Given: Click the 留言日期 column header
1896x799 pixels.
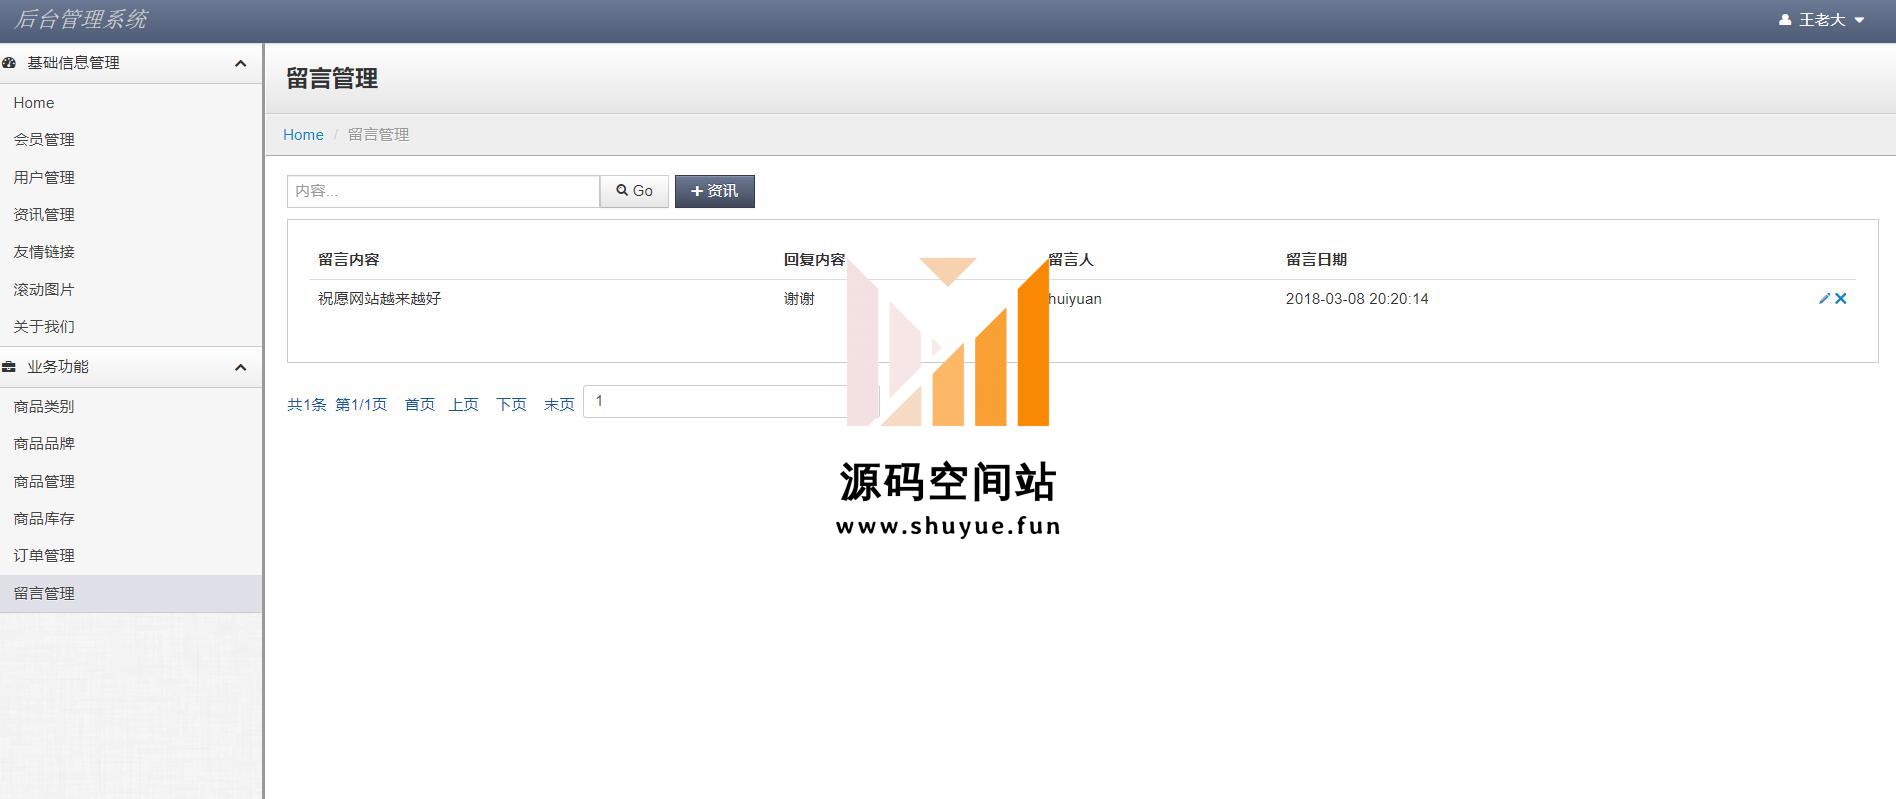Looking at the screenshot, I should coord(1316,259).
